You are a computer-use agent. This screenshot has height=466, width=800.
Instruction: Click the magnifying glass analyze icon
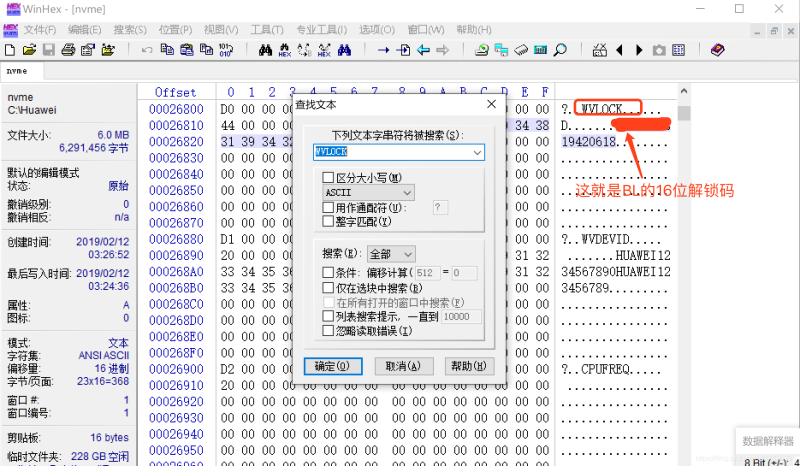(560, 50)
